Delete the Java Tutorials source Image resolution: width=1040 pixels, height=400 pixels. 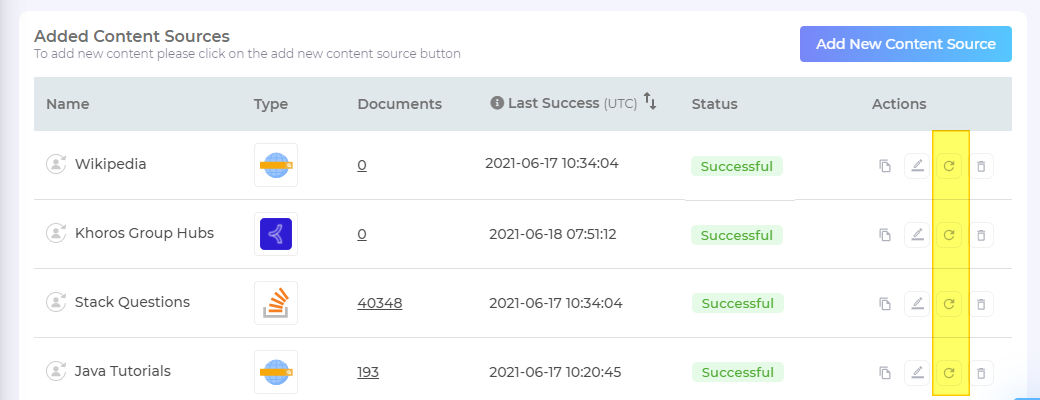pos(981,373)
